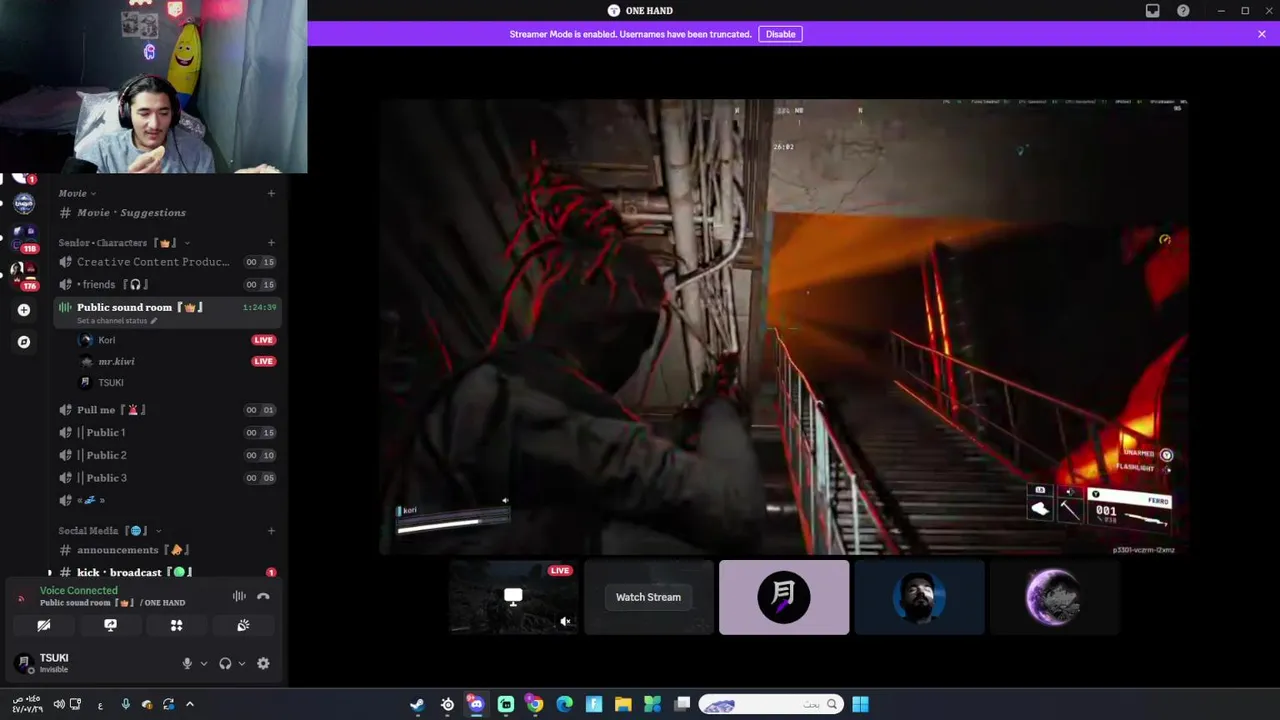
Task: Open Discord help question mark icon
Action: (1184, 11)
